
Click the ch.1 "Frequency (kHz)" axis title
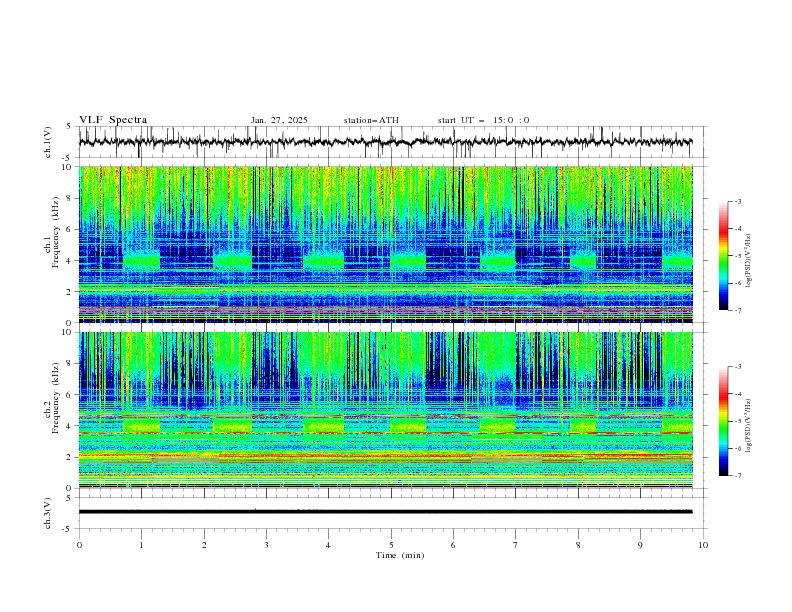click(x=55, y=230)
